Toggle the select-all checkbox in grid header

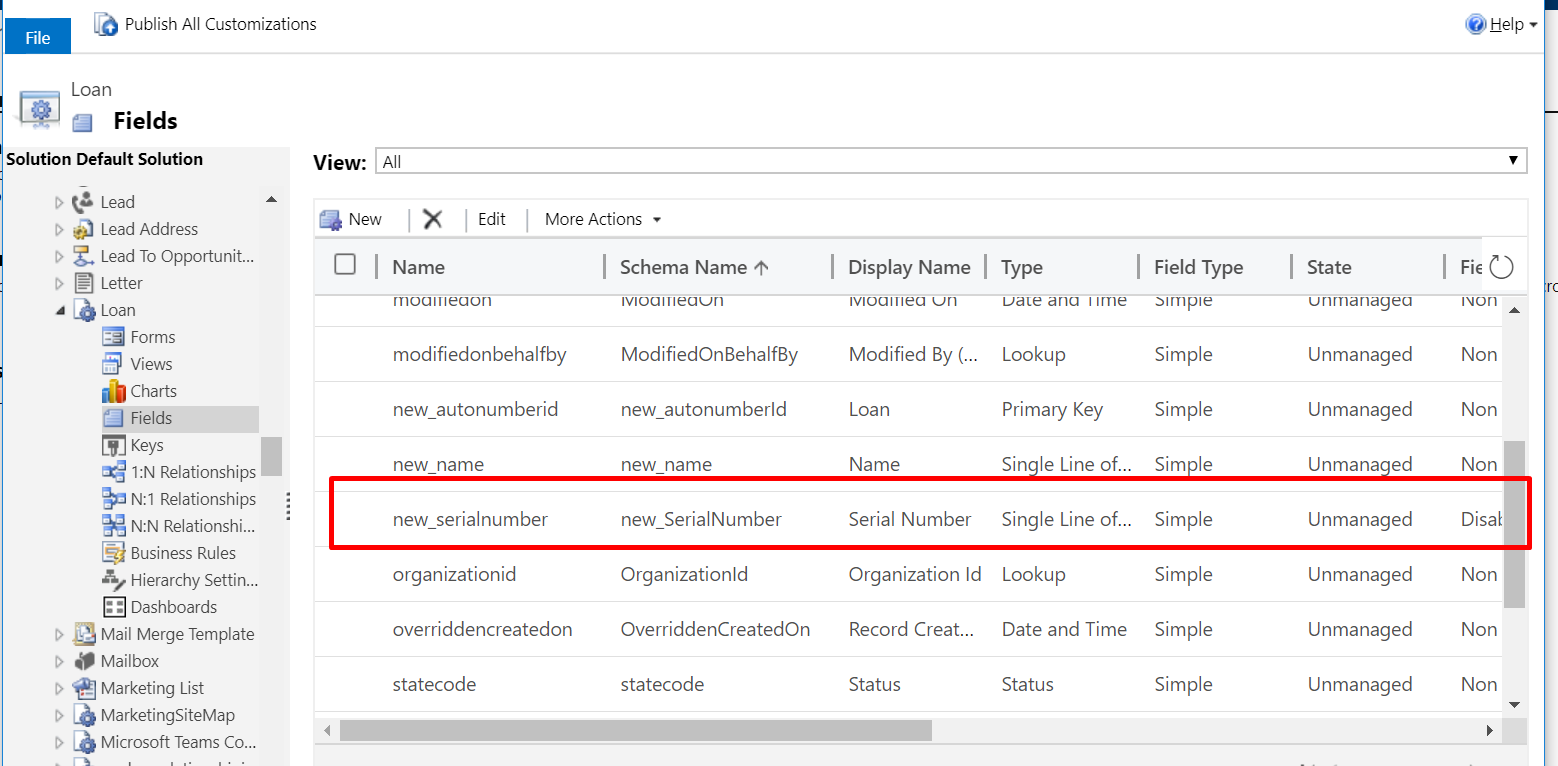pos(345,265)
